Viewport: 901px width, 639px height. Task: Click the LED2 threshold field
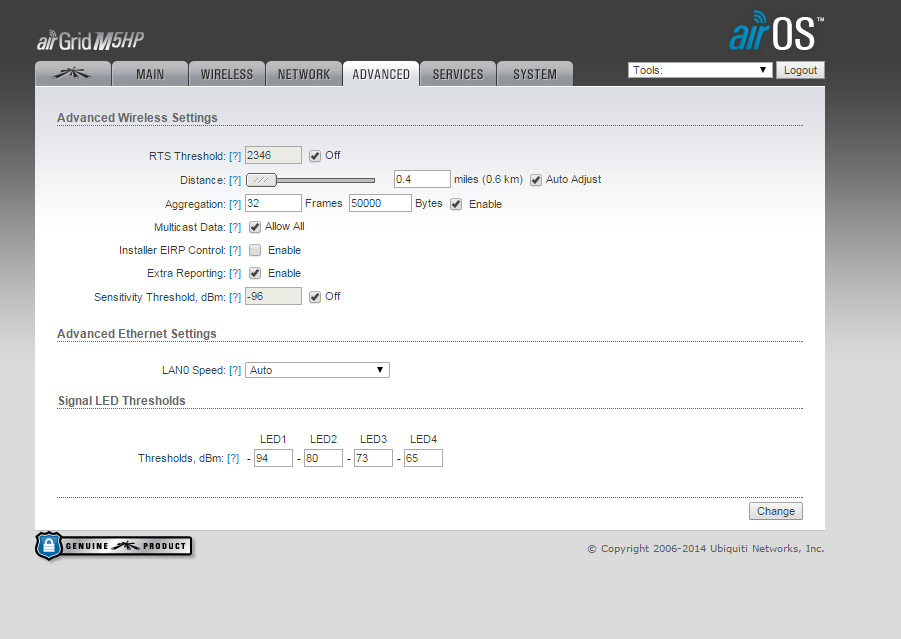click(324, 458)
